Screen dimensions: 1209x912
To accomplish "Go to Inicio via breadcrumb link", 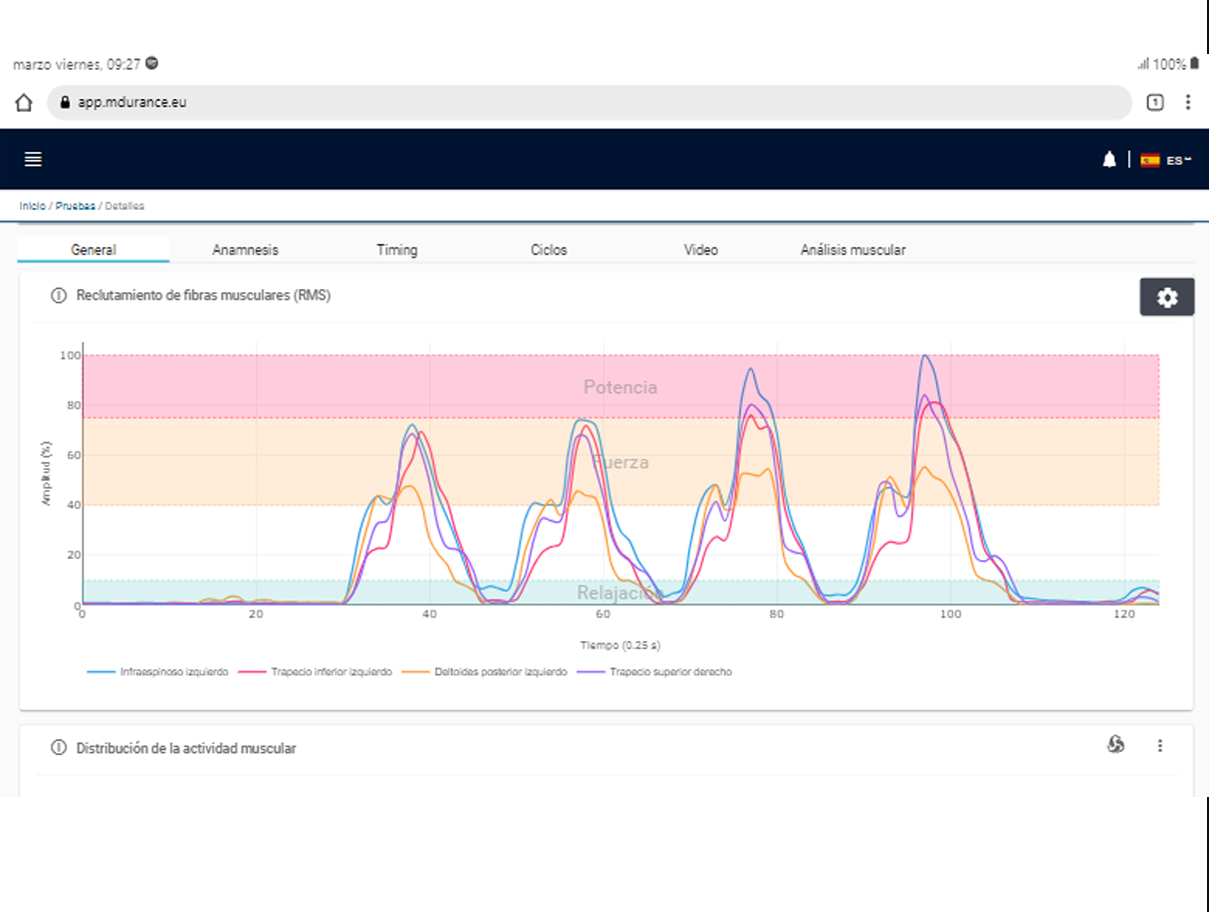I will pos(32,206).
